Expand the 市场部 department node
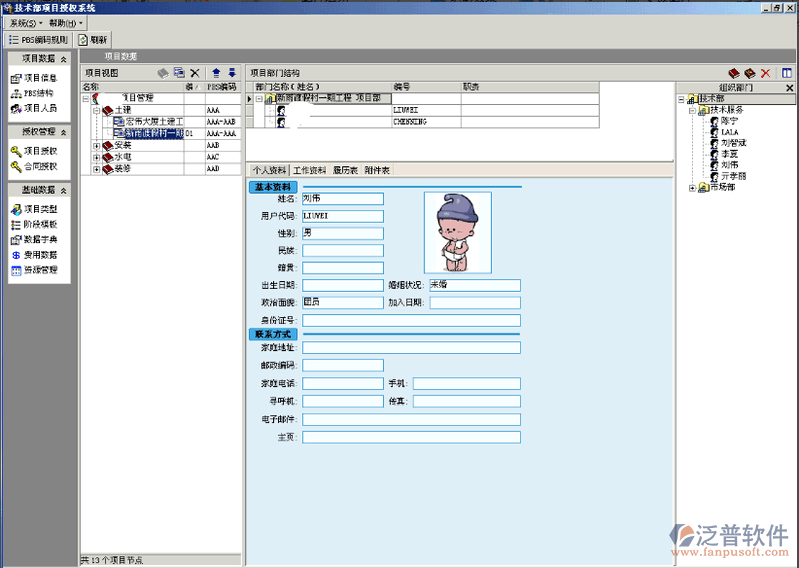This screenshot has width=799, height=568. [692, 188]
